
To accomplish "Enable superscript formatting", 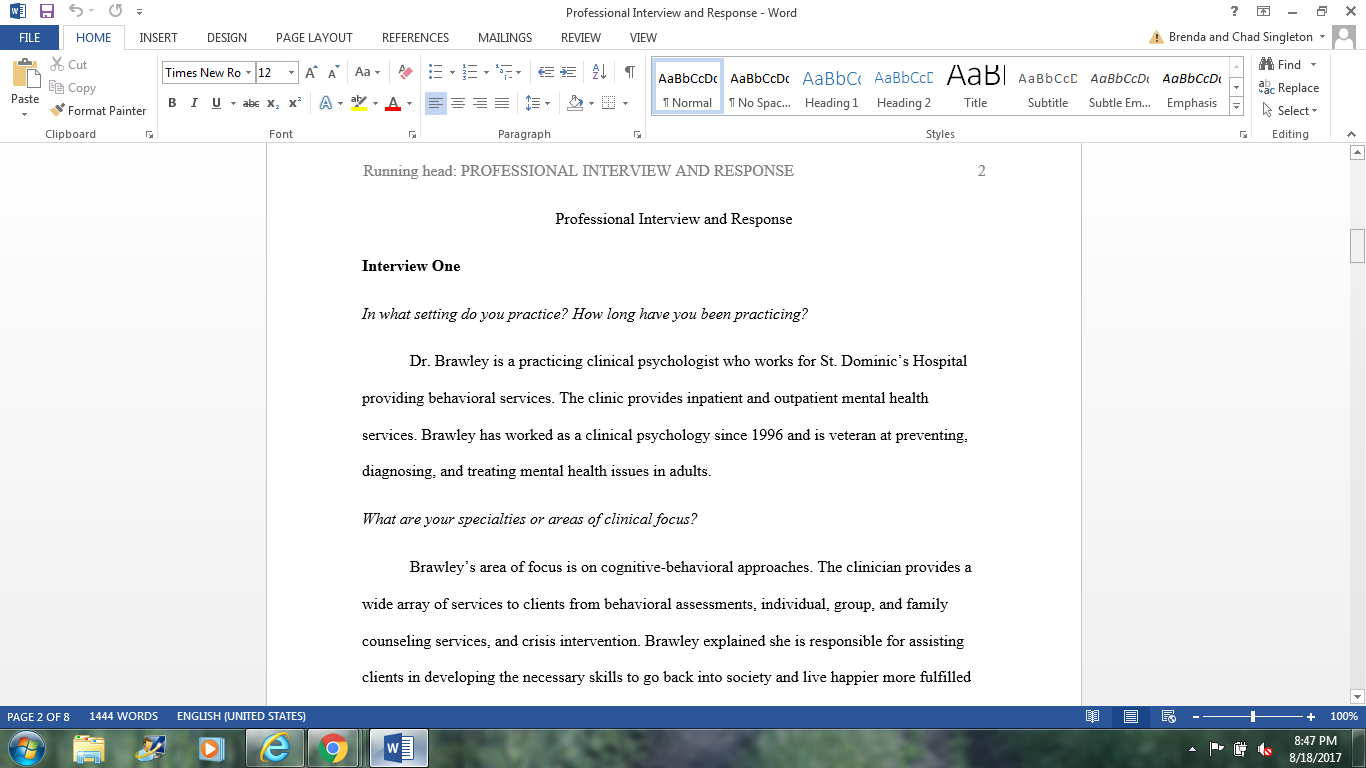I will tap(293, 103).
